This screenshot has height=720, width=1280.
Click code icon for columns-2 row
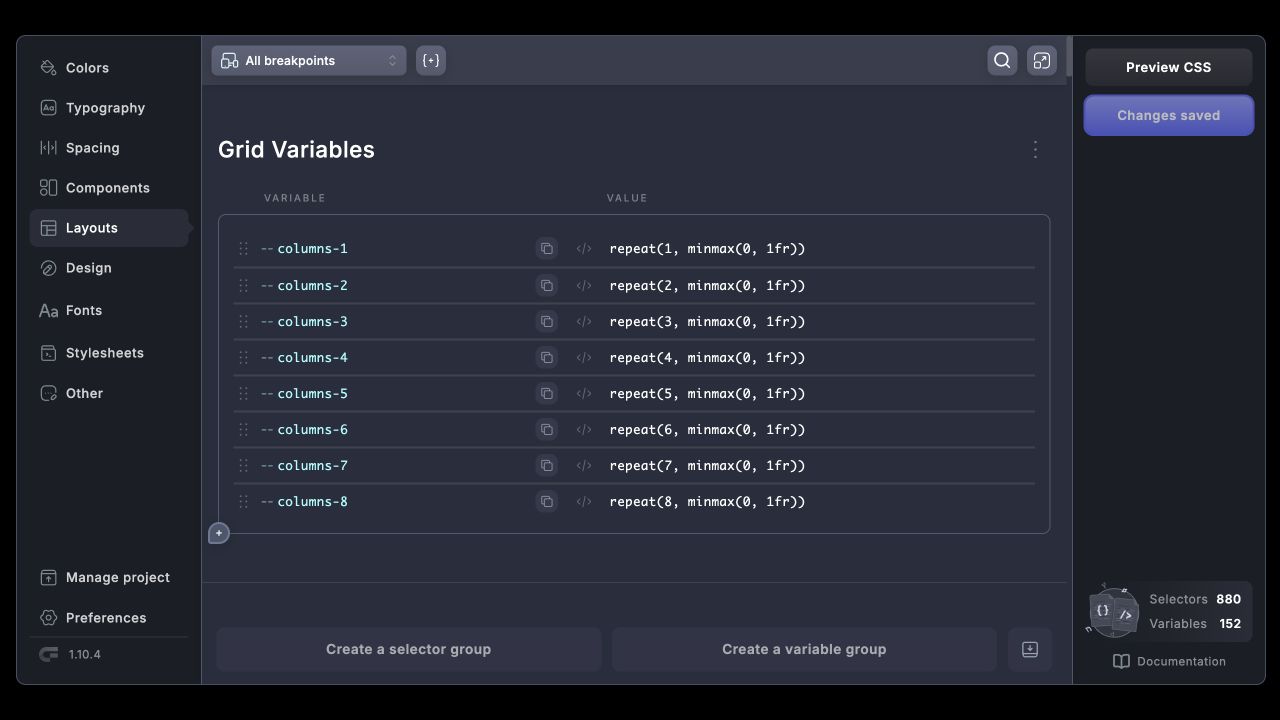(584, 286)
